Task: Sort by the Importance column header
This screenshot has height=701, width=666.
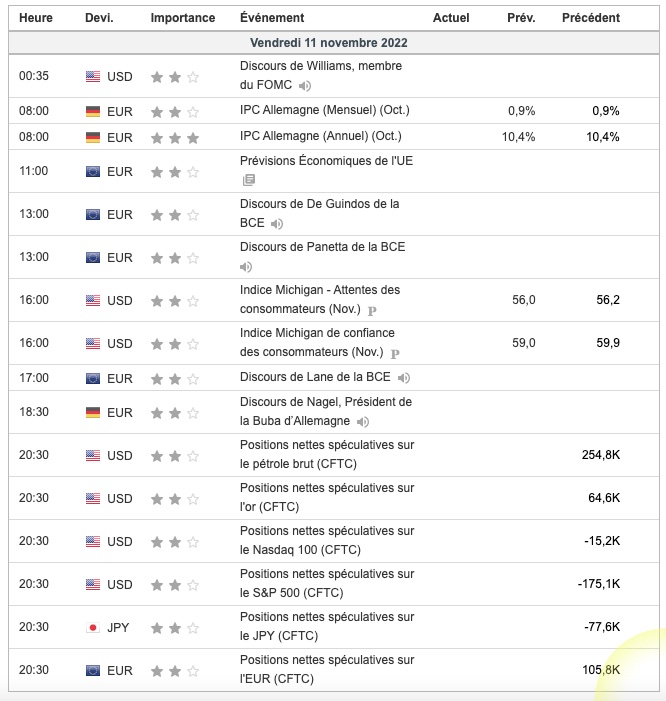Action: (182, 18)
